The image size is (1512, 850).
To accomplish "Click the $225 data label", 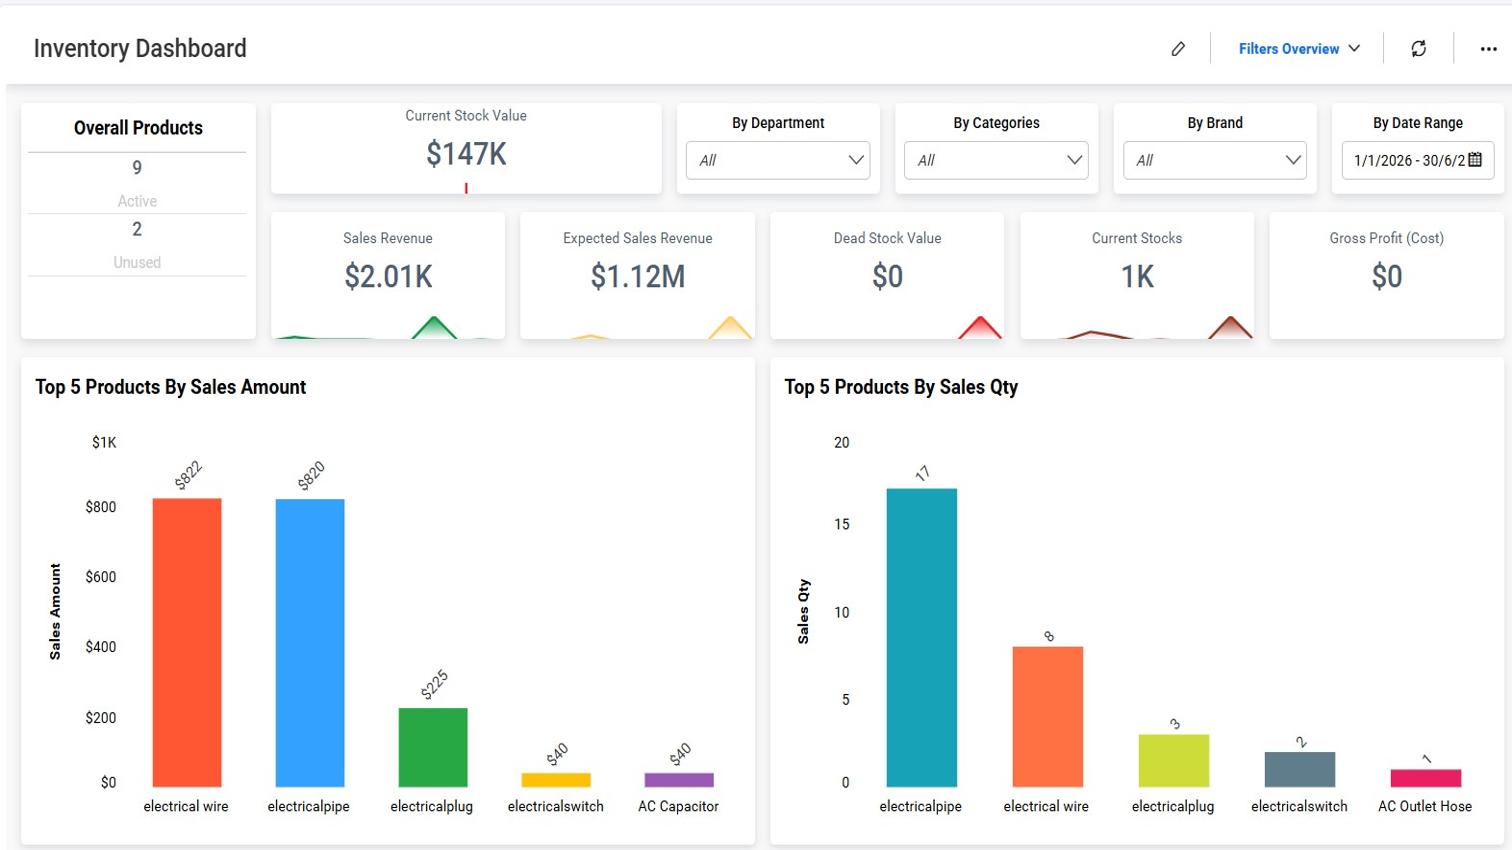I will pyautogui.click(x=434, y=685).
